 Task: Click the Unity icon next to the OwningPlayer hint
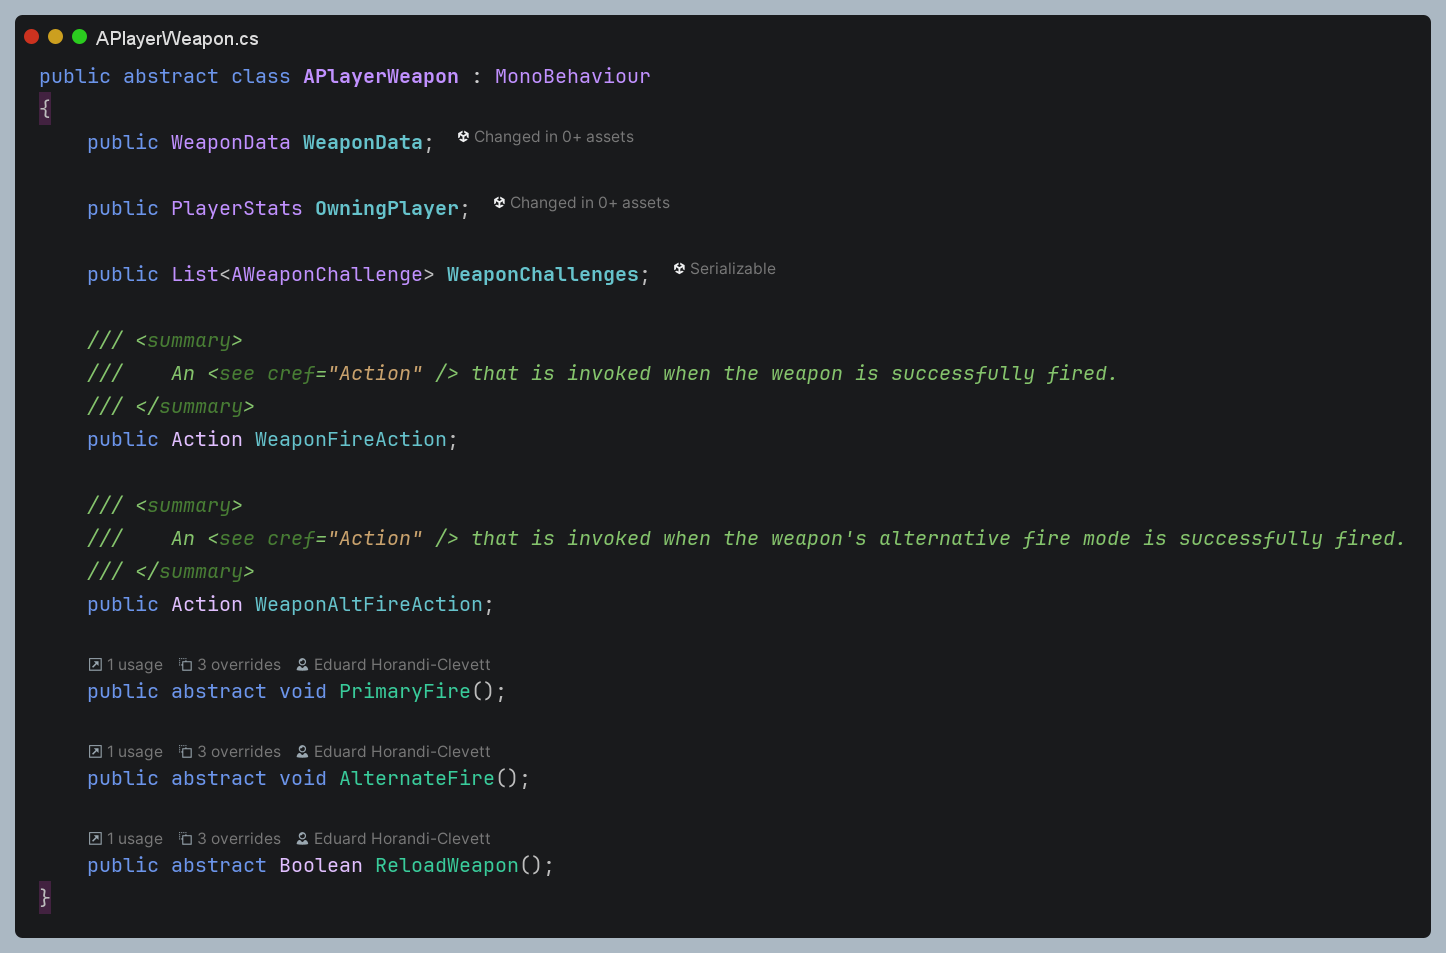[499, 203]
